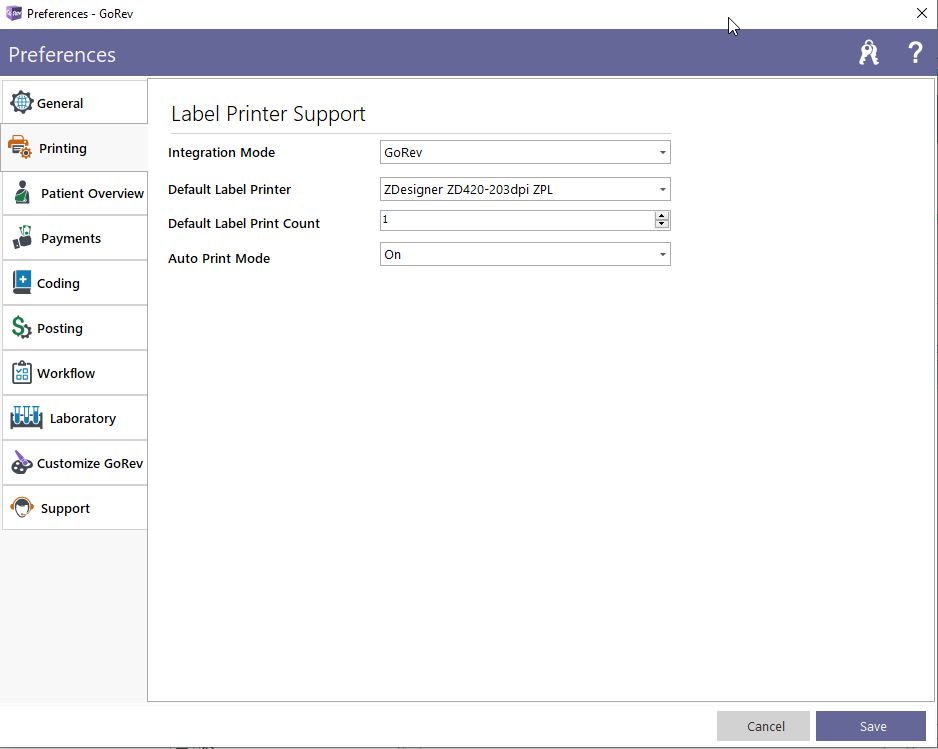Increase Default Label Print Count with up arrow
Screen dimensions: 938x749
point(662,216)
